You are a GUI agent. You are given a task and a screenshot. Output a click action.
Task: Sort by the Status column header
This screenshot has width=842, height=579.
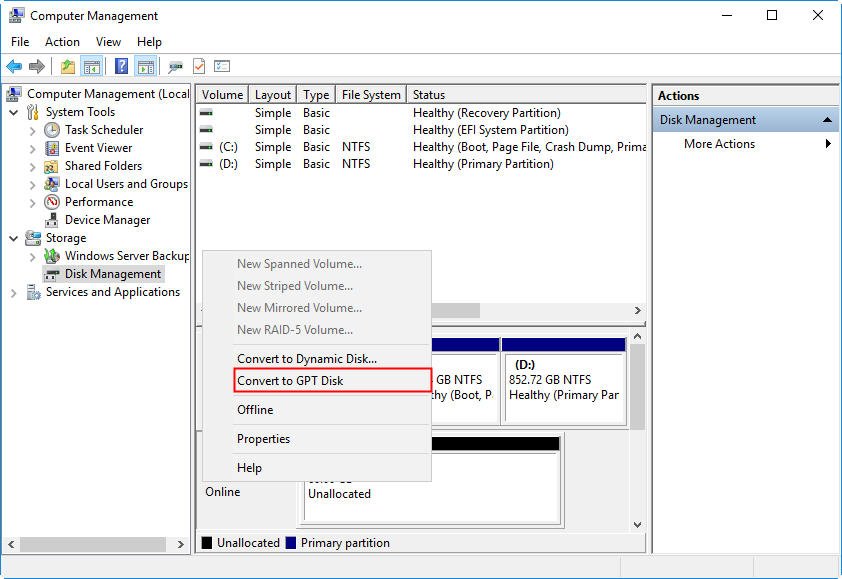526,95
